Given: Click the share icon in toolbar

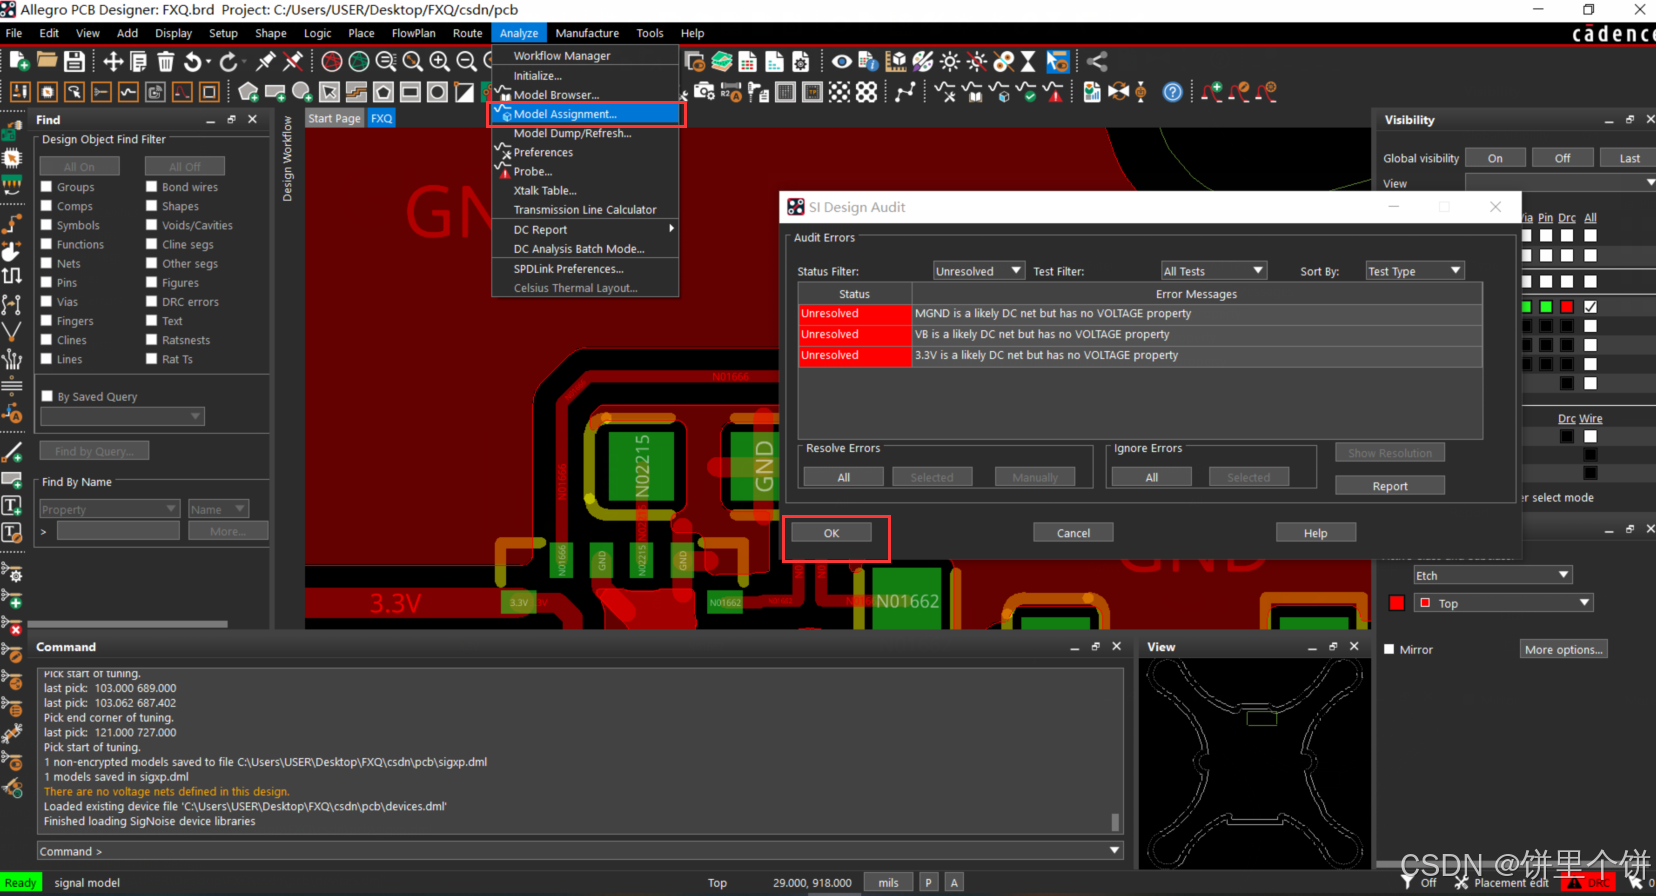Looking at the screenshot, I should [x=1097, y=61].
